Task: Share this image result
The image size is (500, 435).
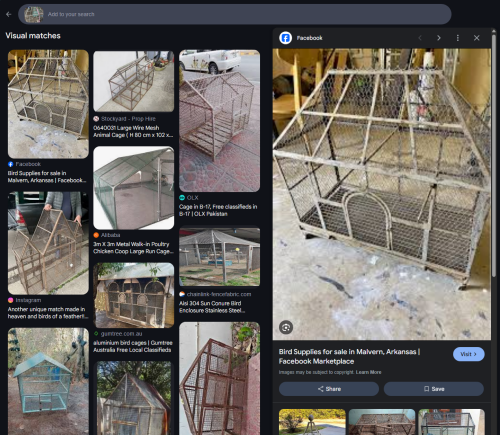Action: (x=329, y=389)
